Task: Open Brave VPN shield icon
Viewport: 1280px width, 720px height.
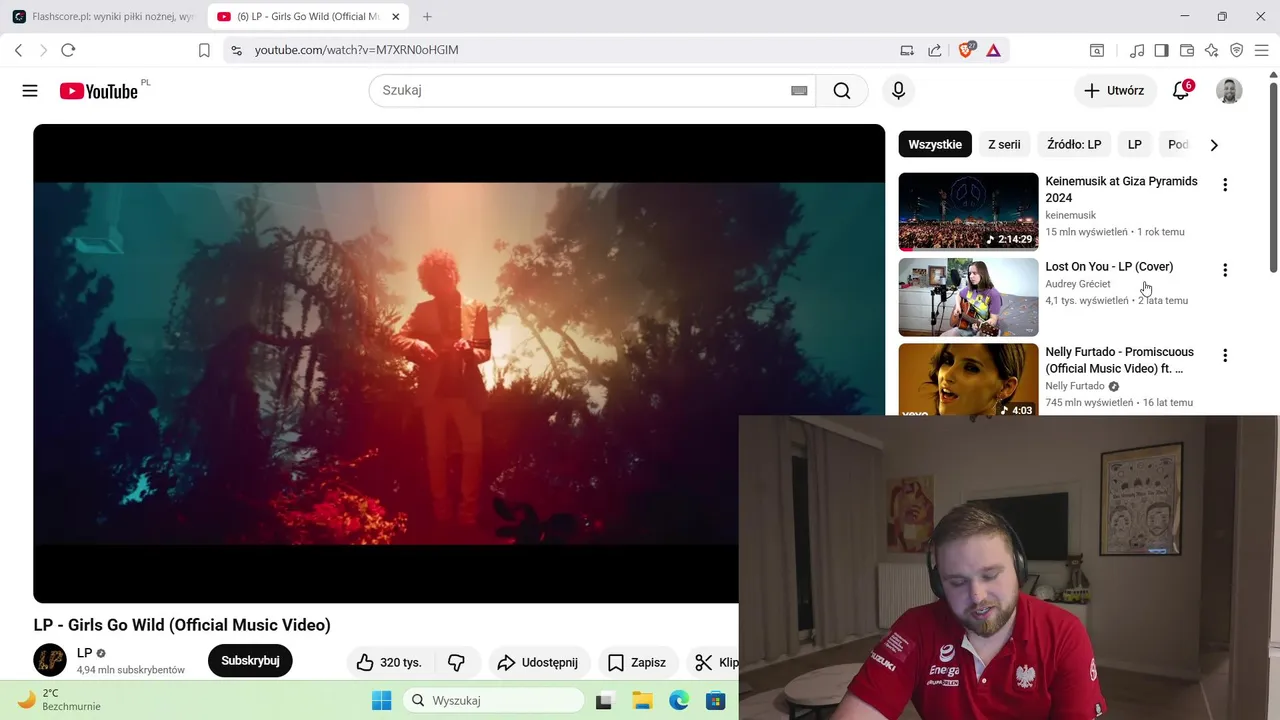Action: point(1236,50)
